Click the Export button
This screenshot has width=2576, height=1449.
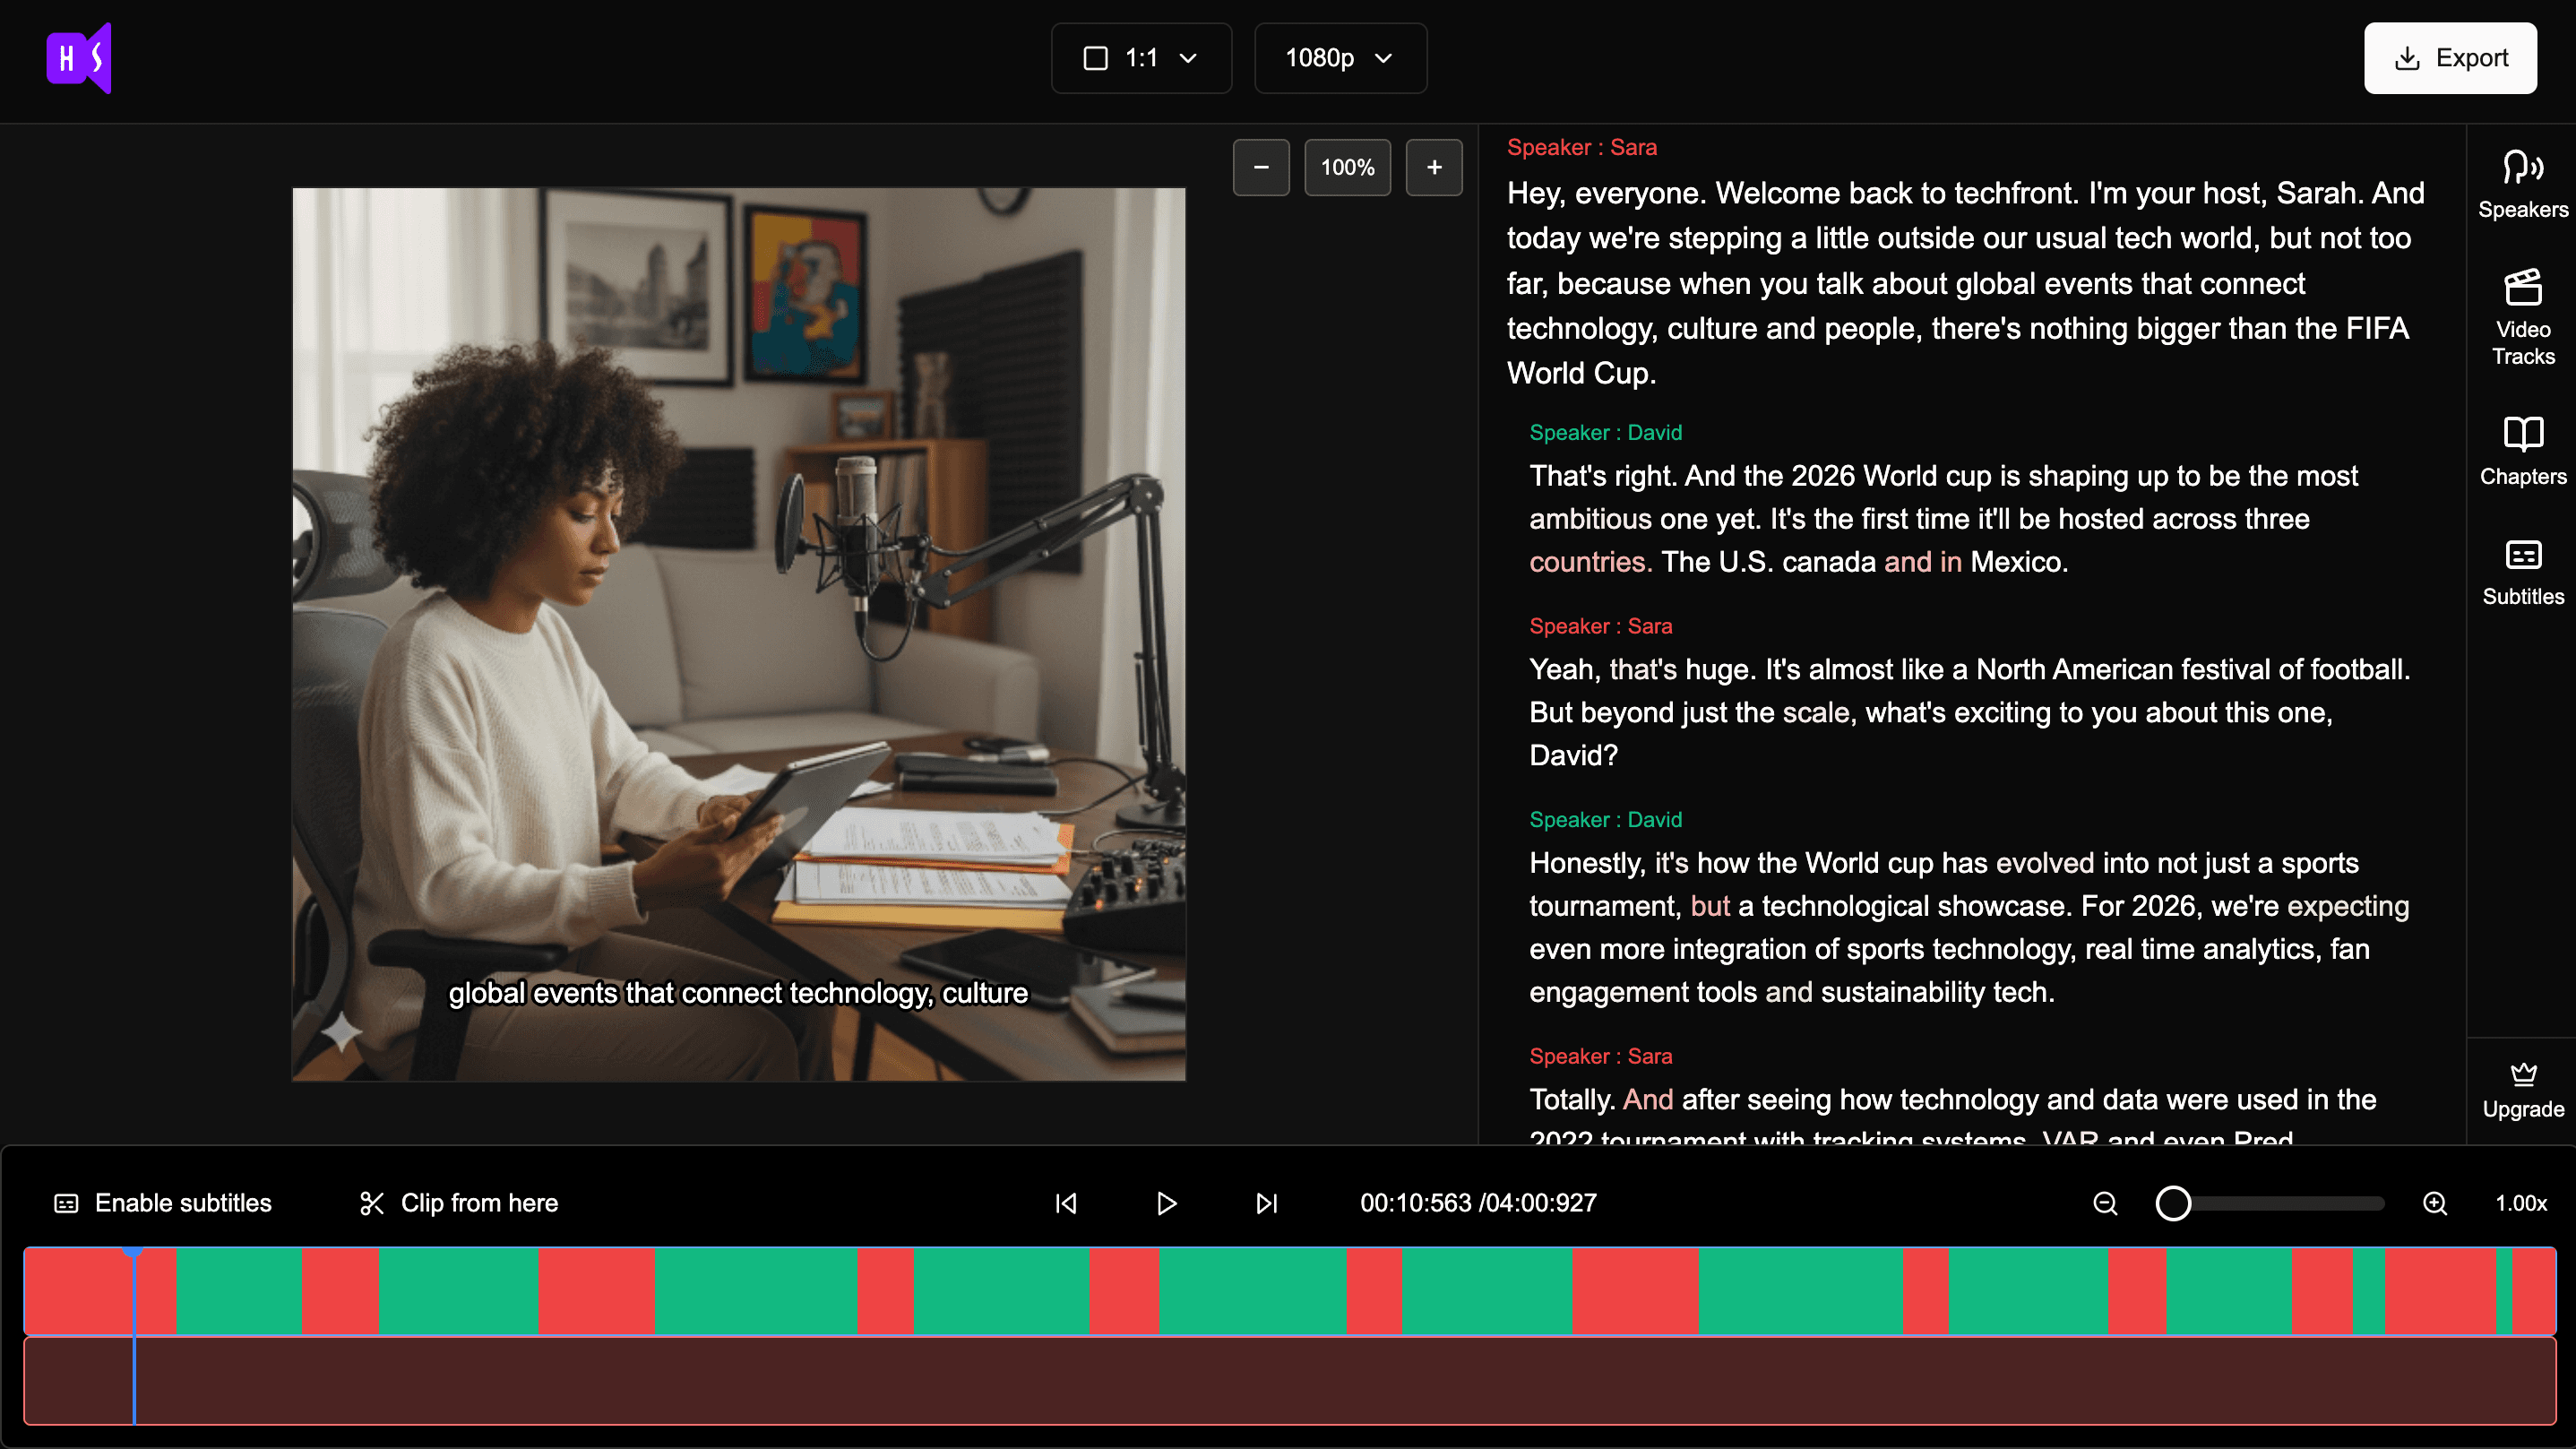(2450, 58)
